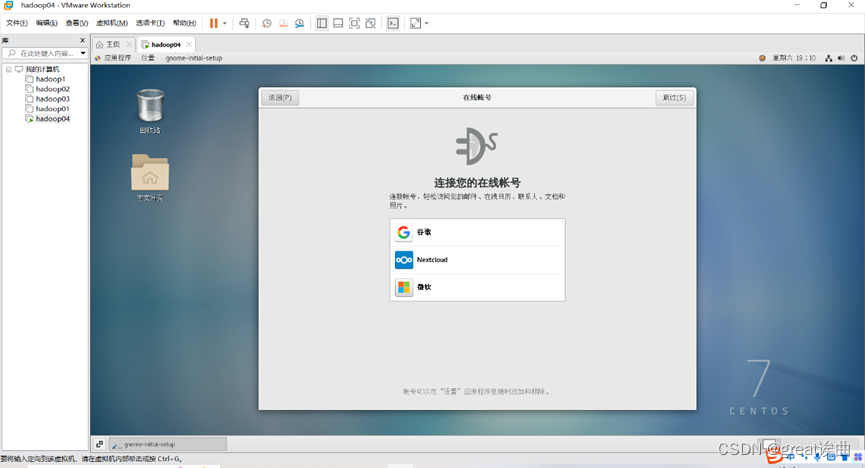Revert to snapshot using the orange clock icon

[283, 23]
